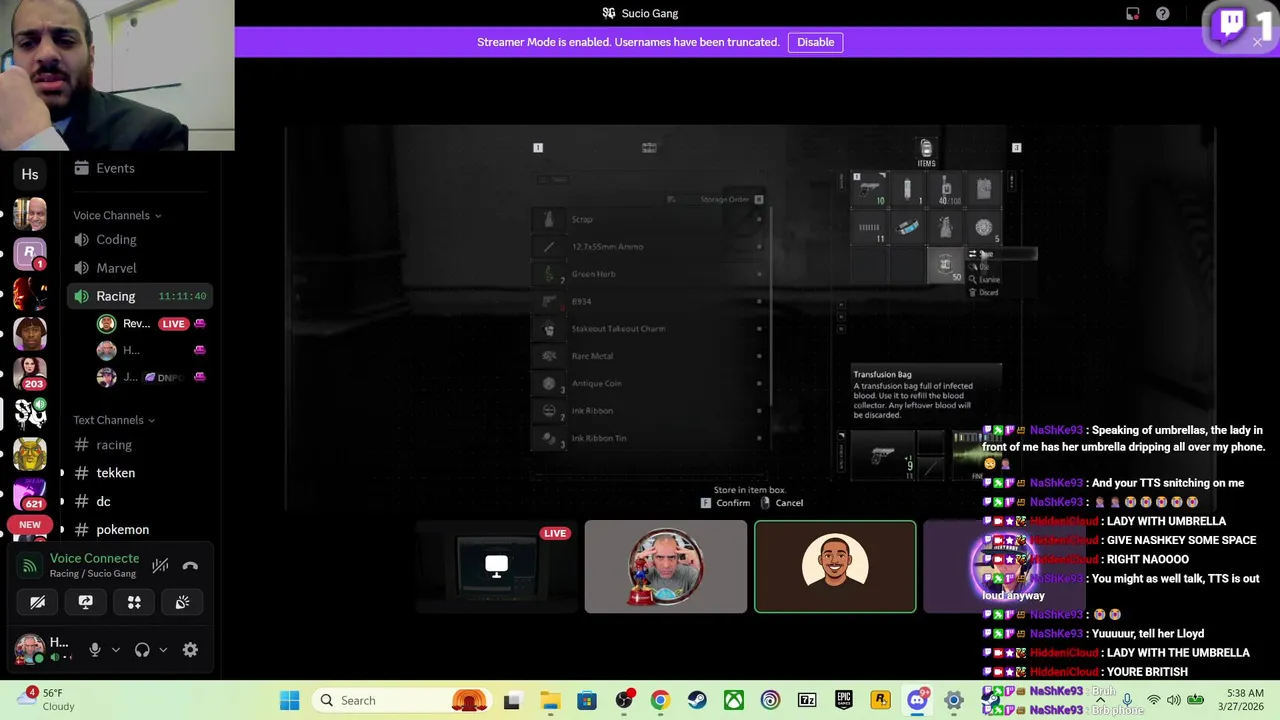Select the green-bordered cartoon avatar tile
Image resolution: width=1280 pixels, height=720 pixels.
[x=835, y=566]
